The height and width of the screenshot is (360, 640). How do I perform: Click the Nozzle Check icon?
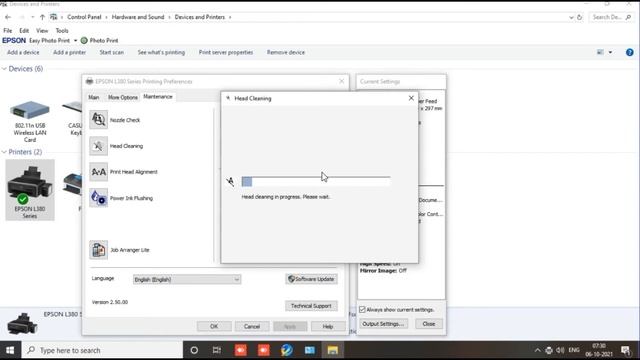98,120
